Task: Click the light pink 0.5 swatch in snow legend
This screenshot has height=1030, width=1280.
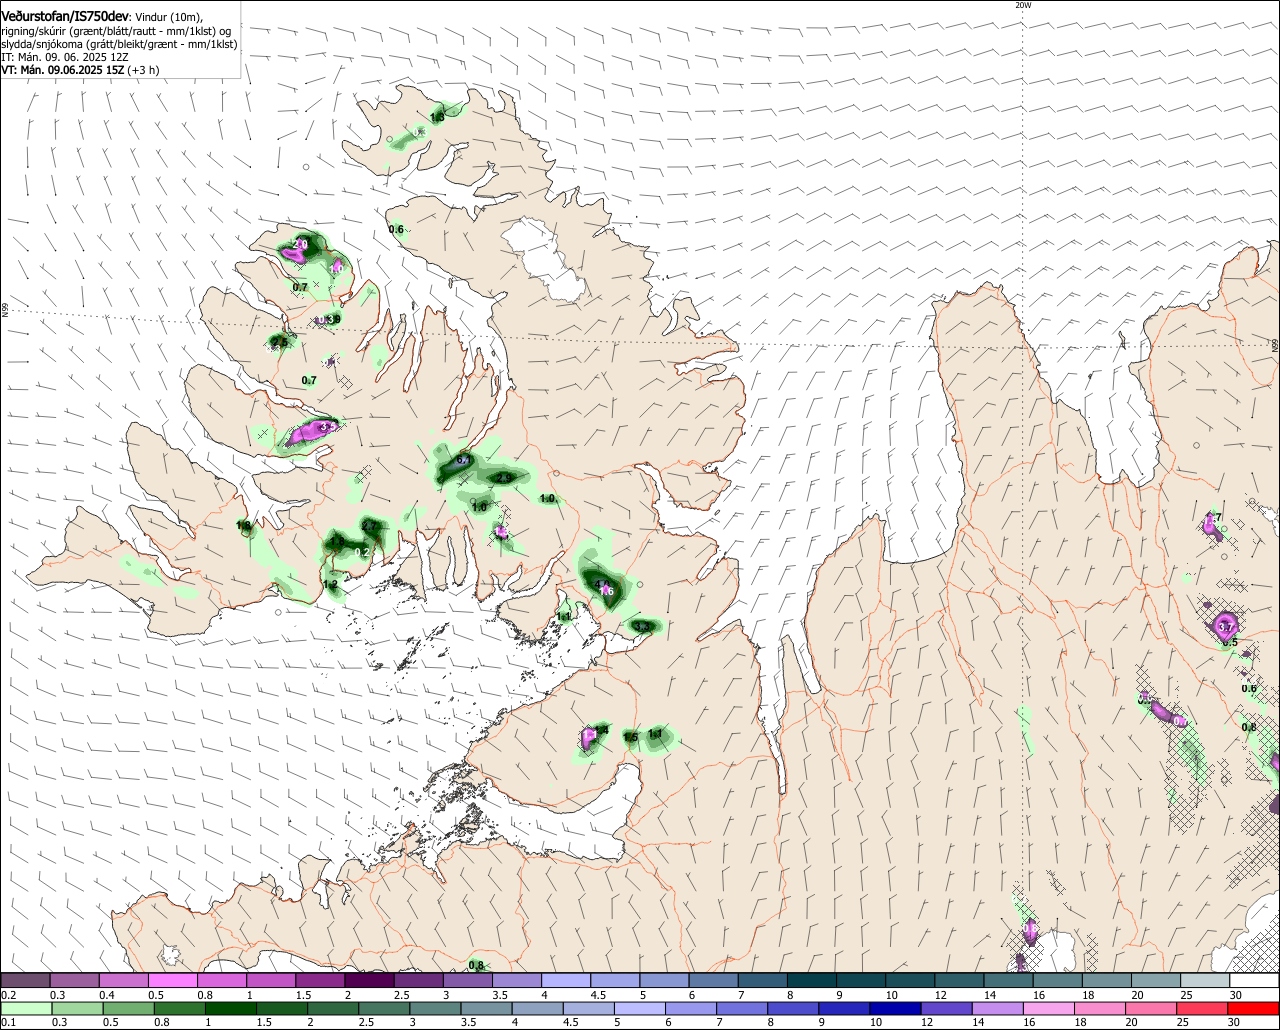Action: tap(172, 980)
